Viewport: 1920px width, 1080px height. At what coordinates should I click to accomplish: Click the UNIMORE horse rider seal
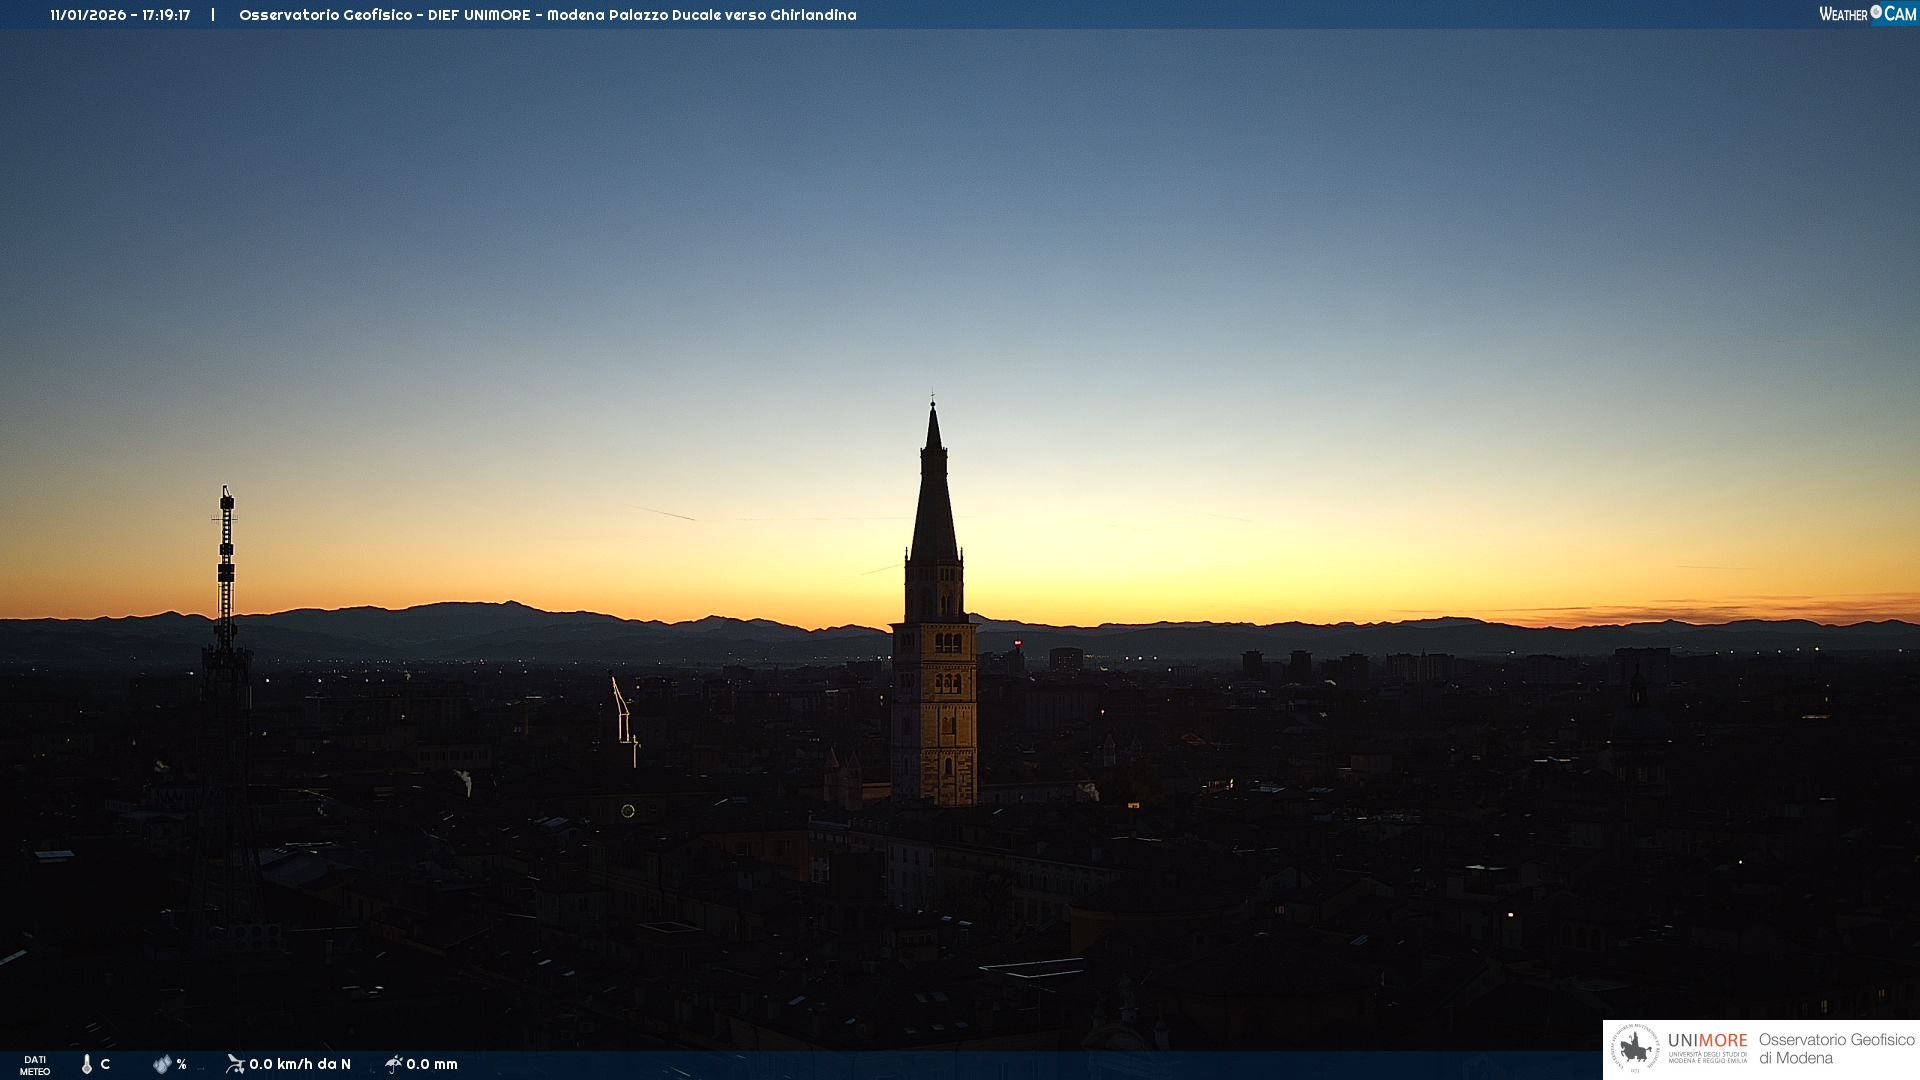click(1635, 1049)
